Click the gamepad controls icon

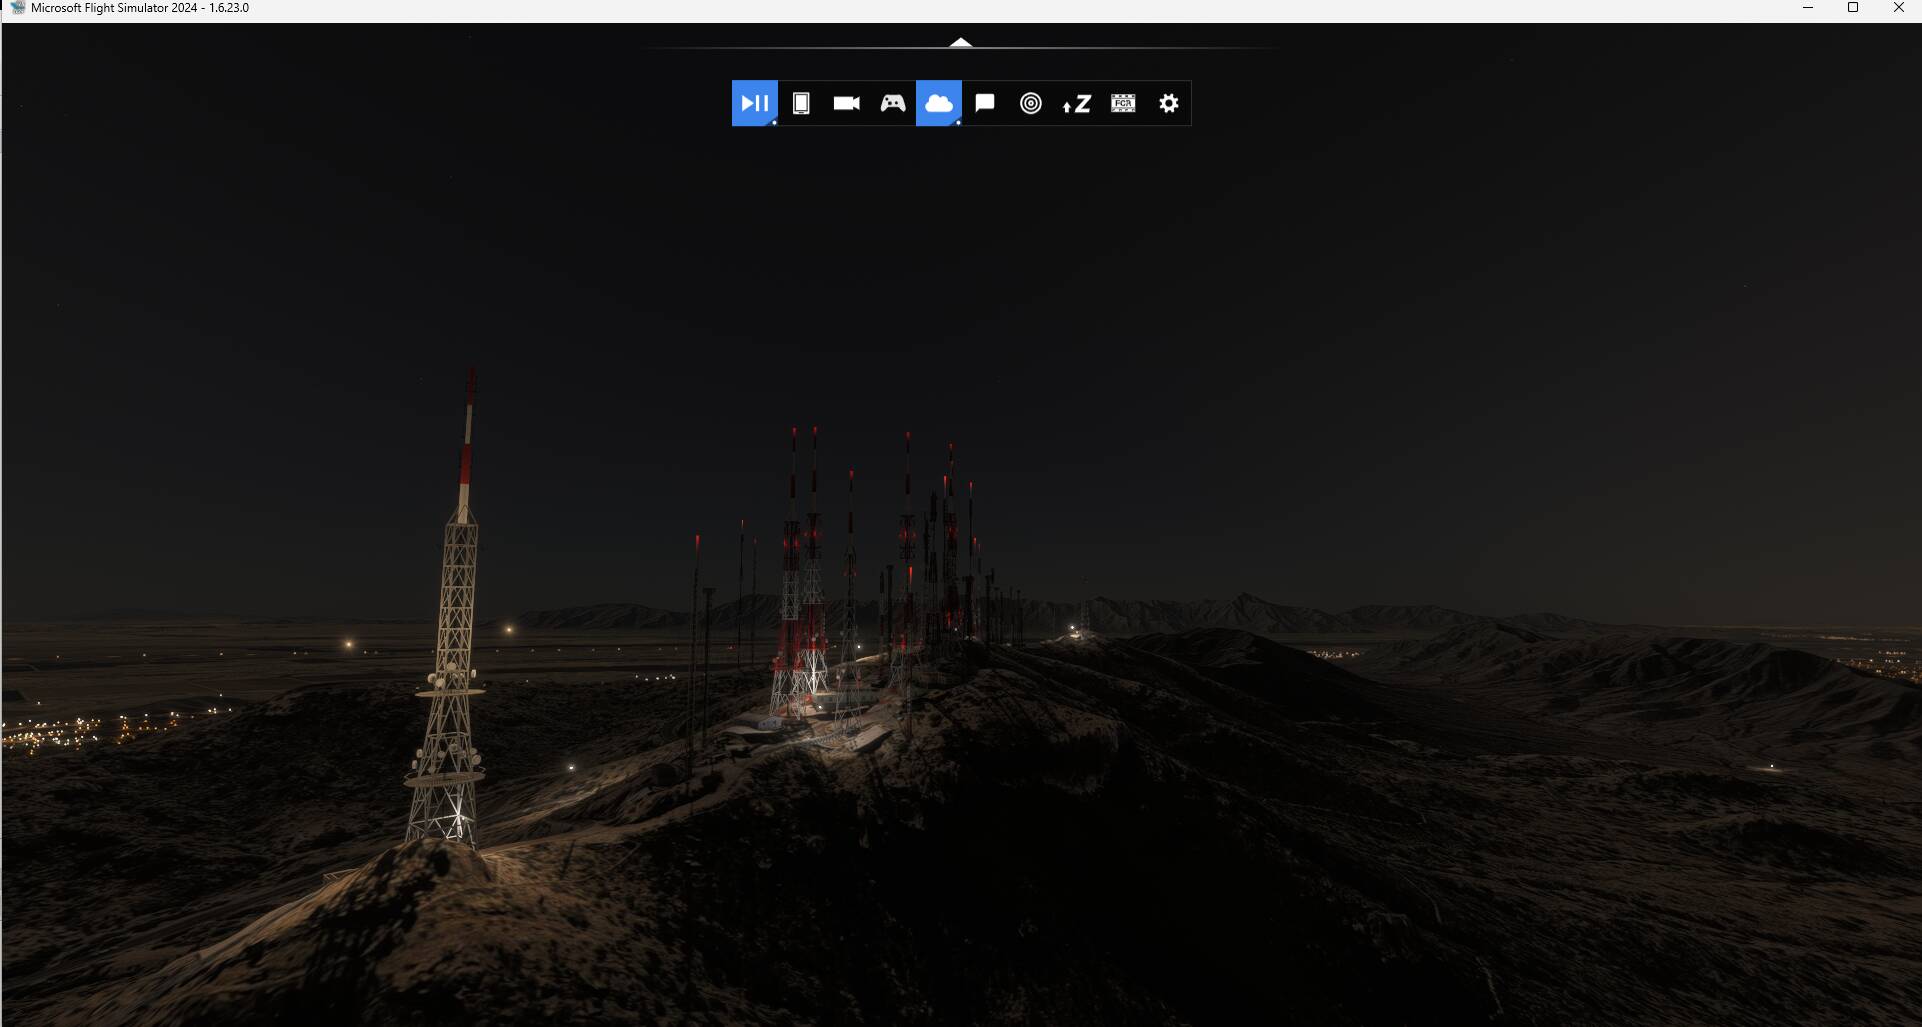coord(892,103)
